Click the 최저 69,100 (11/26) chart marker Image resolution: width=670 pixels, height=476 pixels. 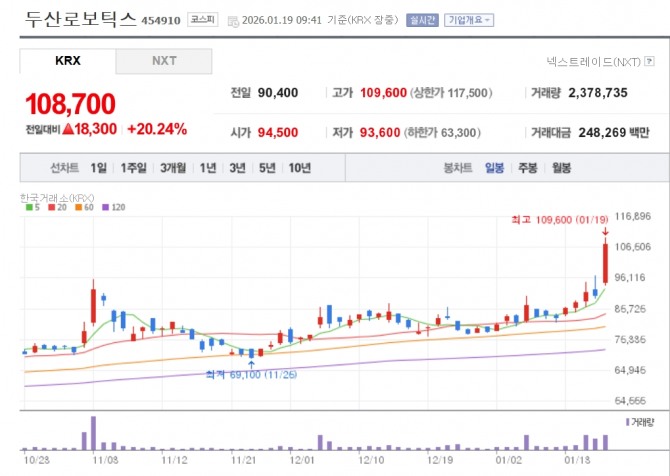coord(251,375)
